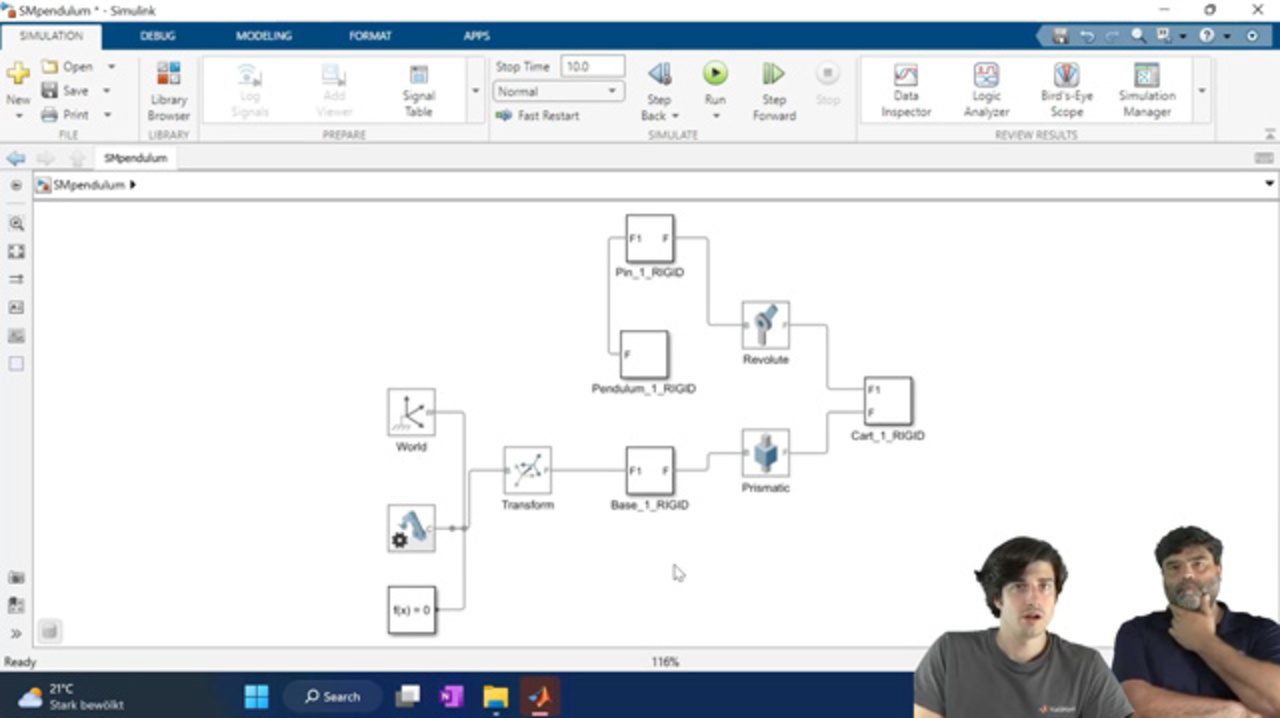Image resolution: width=1280 pixels, height=718 pixels.
Task: Click the Print button
Action: (66, 114)
